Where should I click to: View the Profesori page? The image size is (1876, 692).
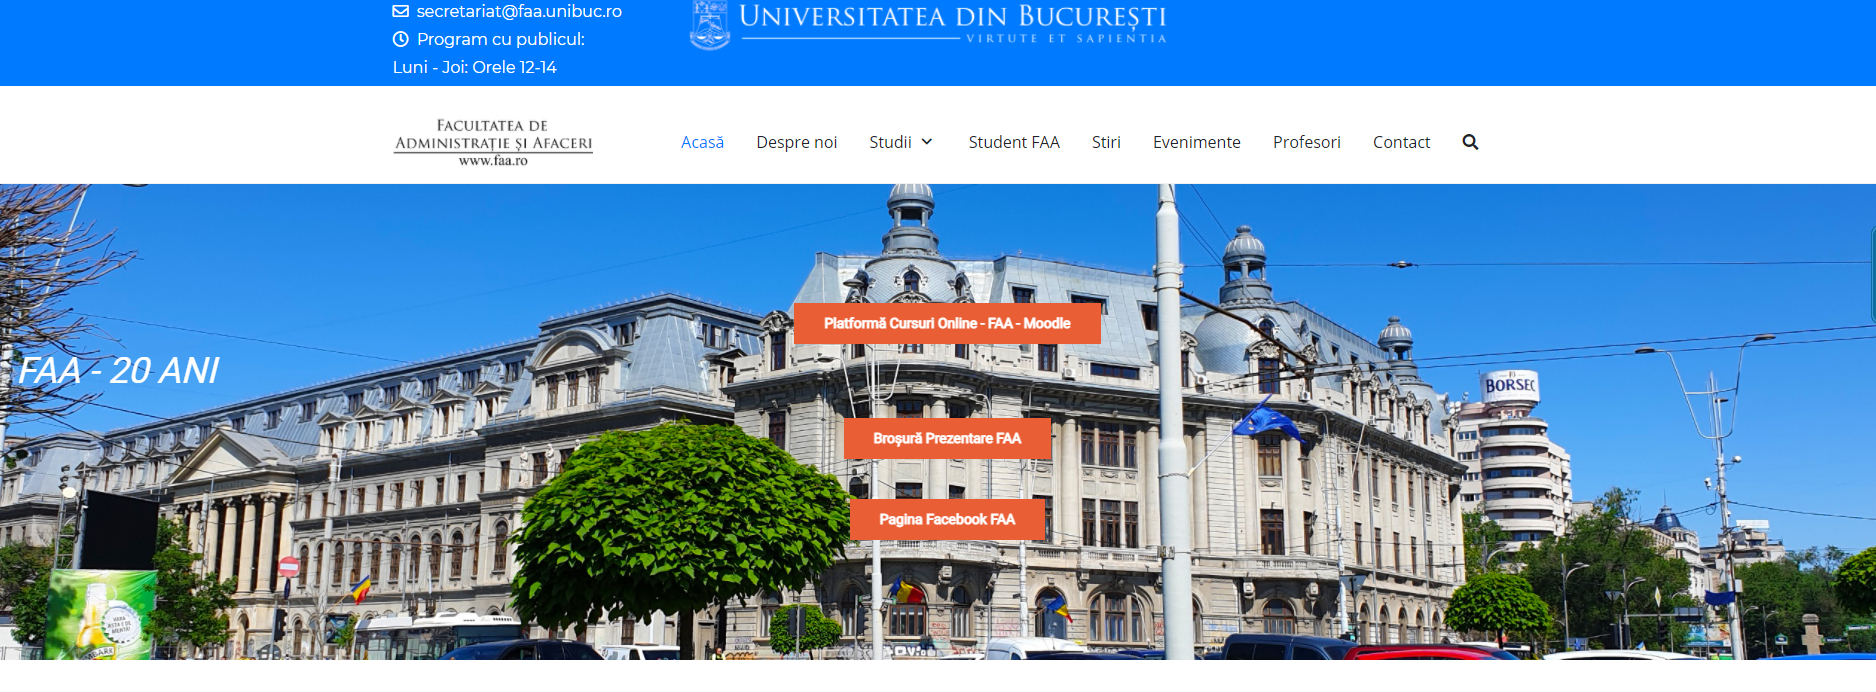(x=1306, y=142)
